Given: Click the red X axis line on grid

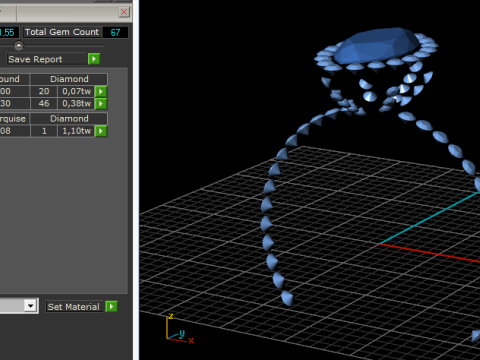Looking at the screenshot, I should (x=430, y=253).
